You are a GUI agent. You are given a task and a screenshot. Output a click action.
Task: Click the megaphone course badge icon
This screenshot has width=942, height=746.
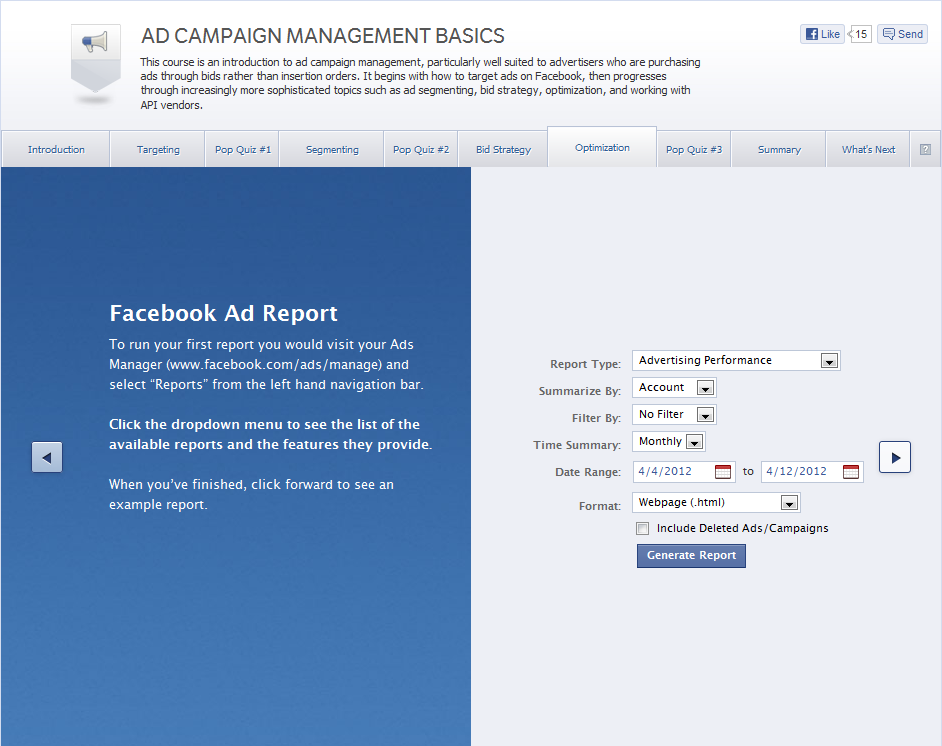point(96,58)
